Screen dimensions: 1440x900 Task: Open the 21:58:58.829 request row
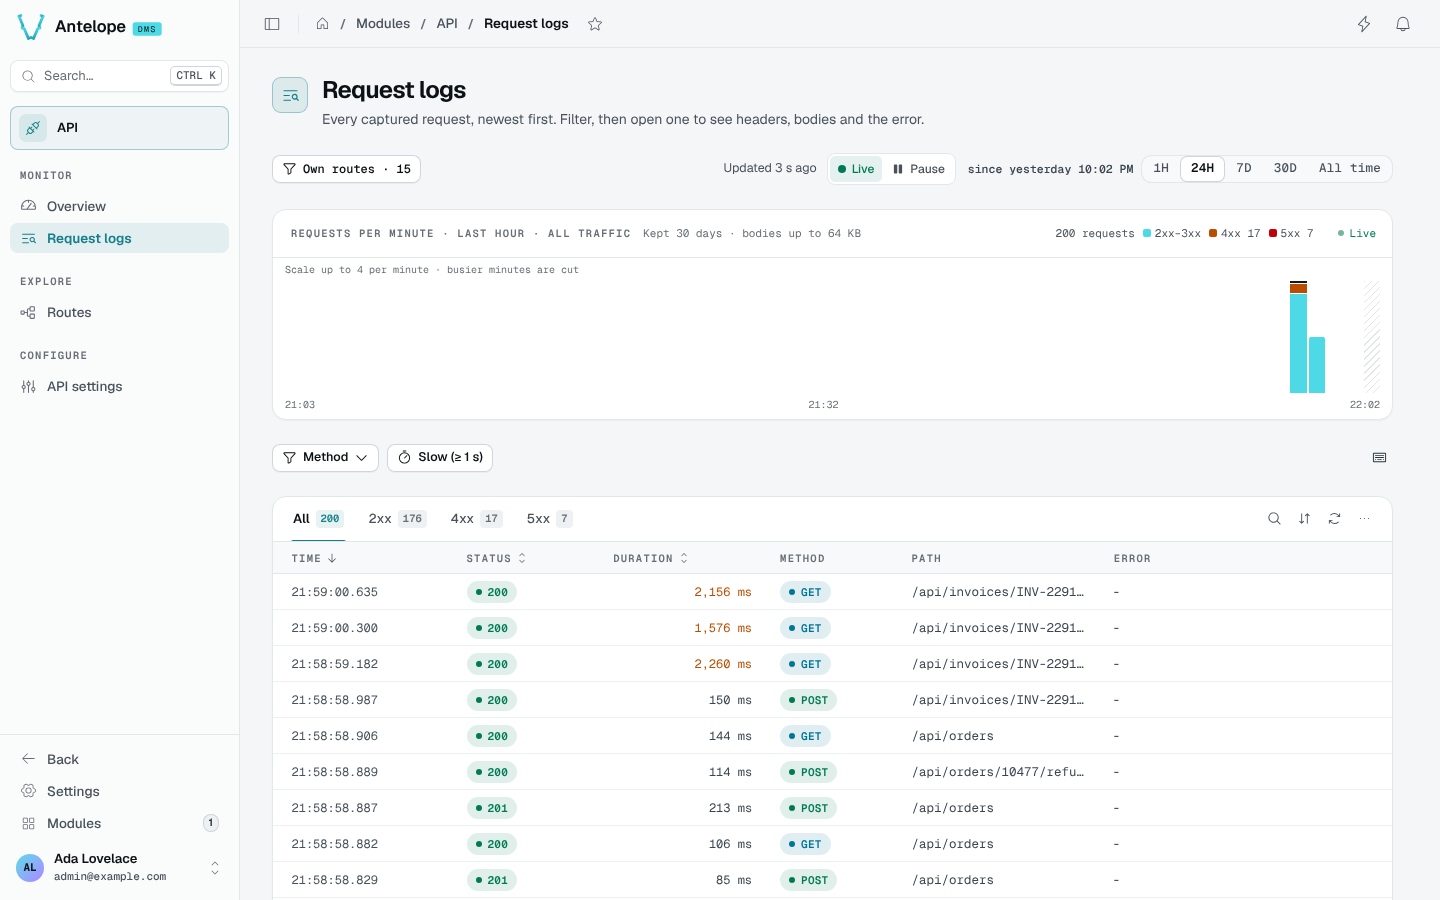pos(832,880)
